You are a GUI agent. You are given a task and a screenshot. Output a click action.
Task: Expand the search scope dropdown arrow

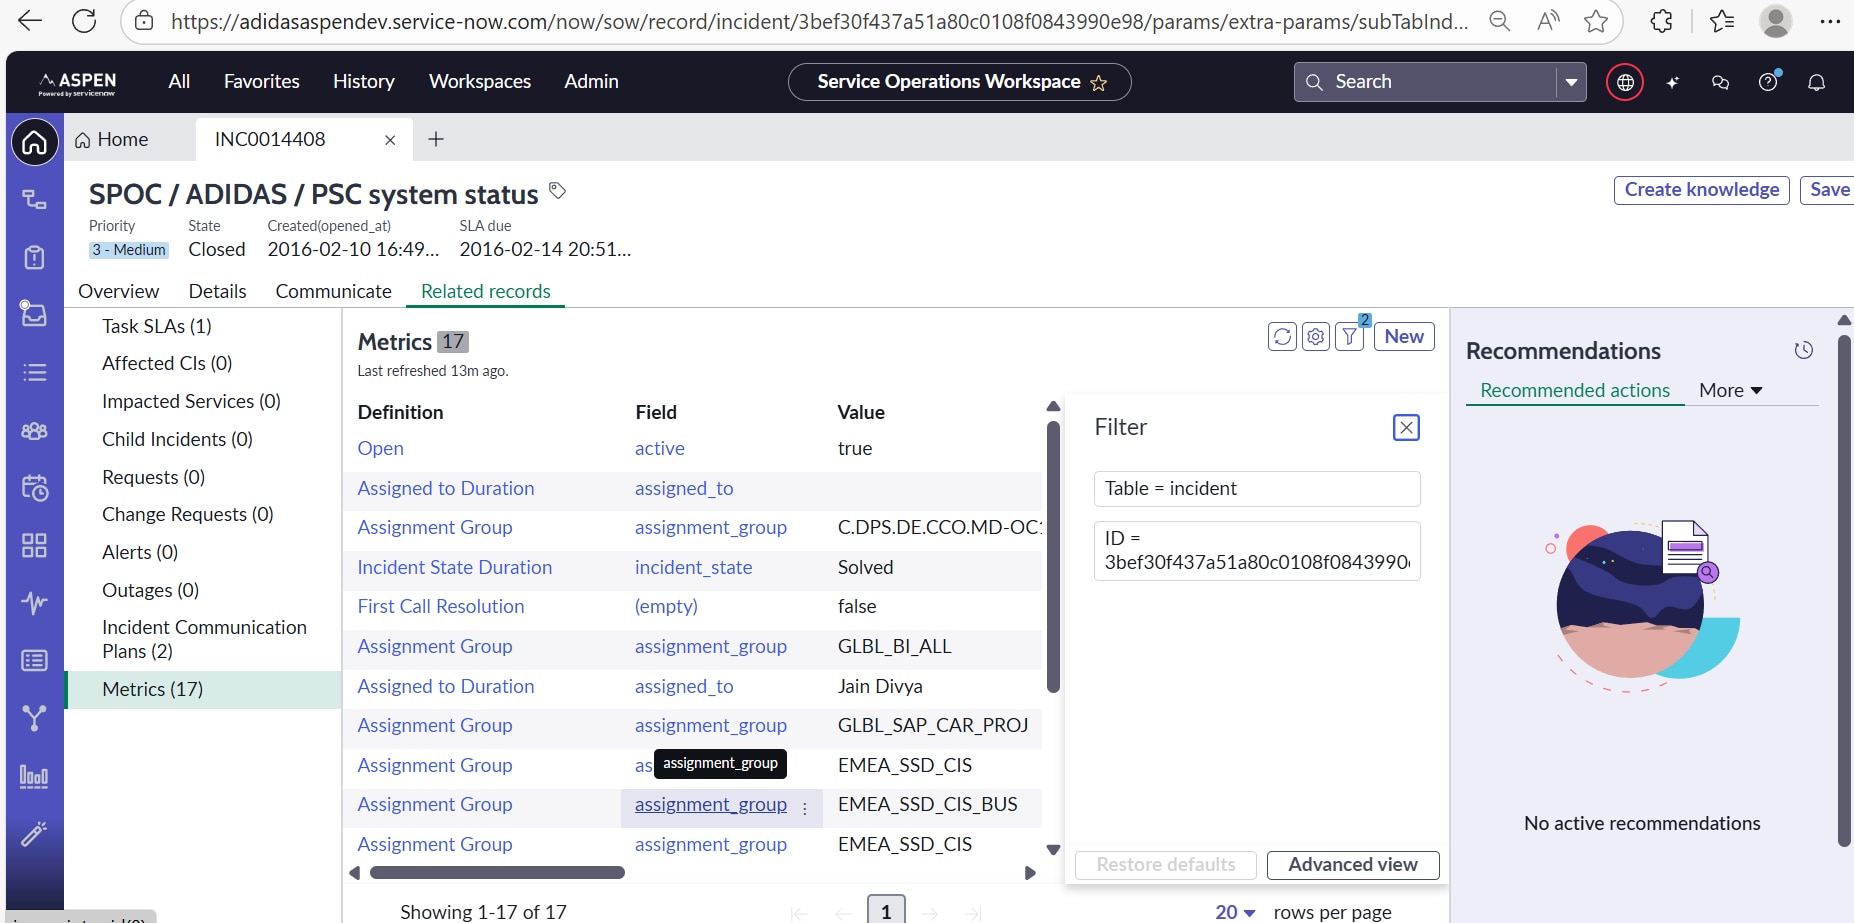(x=1571, y=82)
